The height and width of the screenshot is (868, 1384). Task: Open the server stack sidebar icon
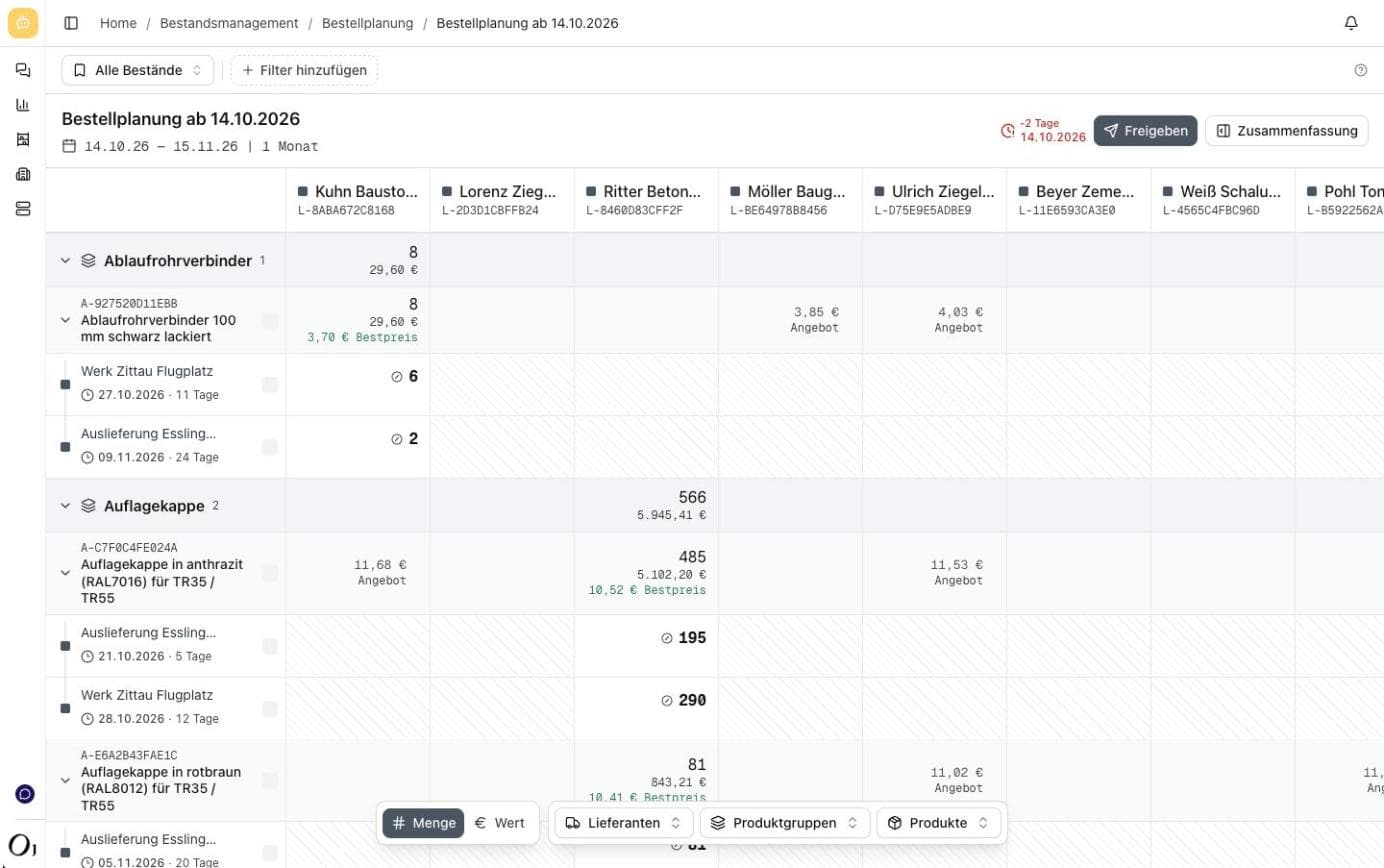23,208
